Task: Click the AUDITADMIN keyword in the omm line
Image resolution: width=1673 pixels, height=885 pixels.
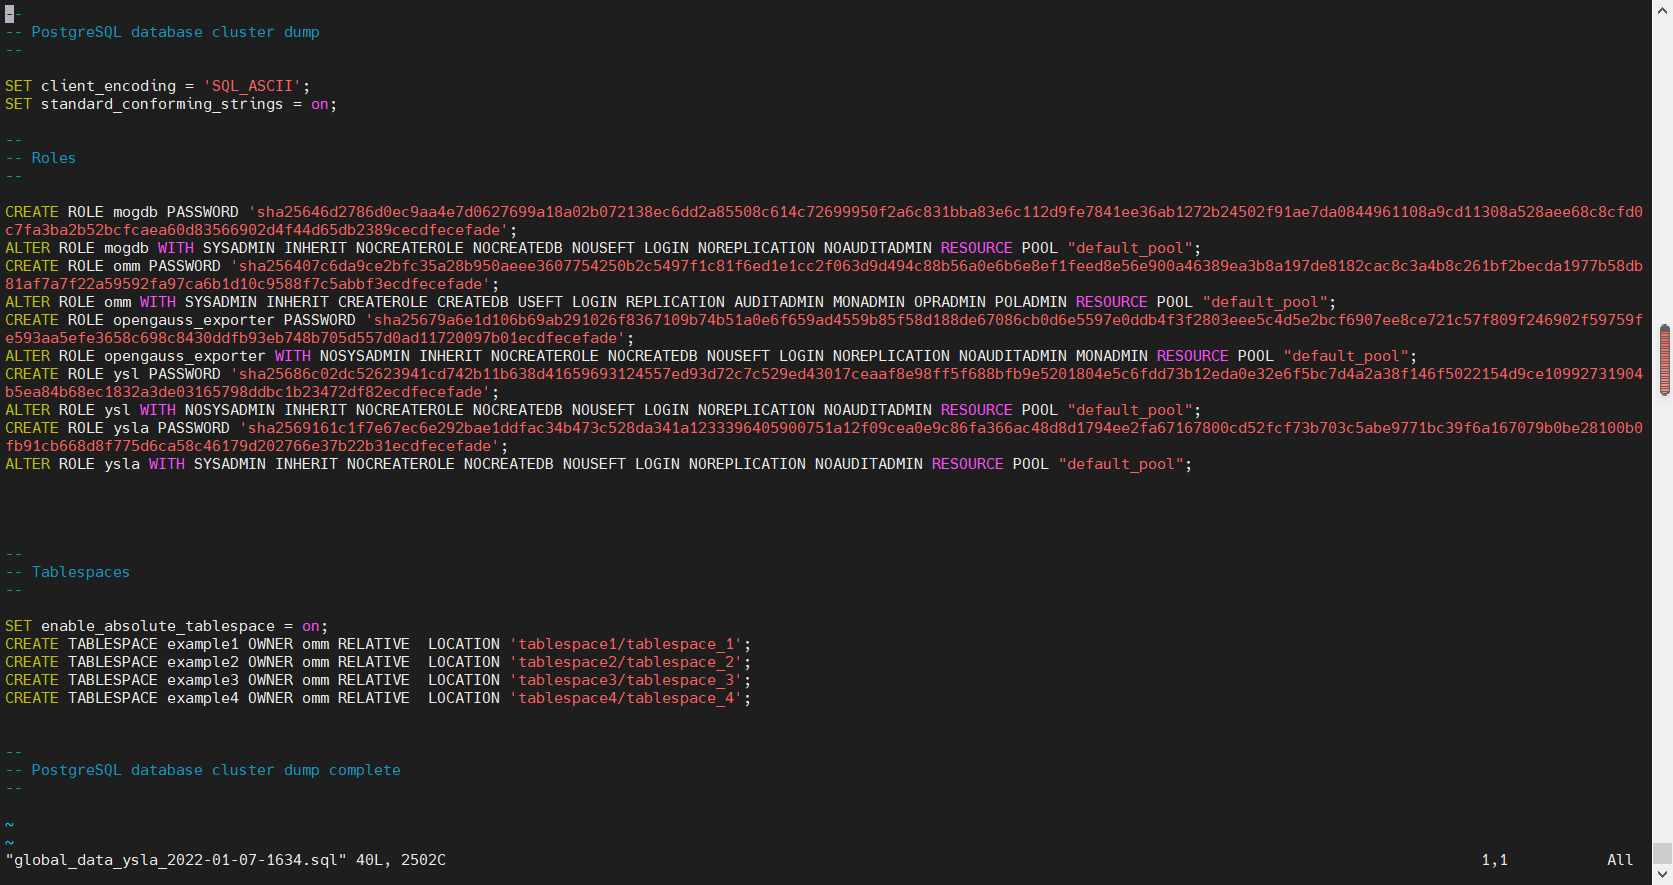Action: tap(779, 302)
